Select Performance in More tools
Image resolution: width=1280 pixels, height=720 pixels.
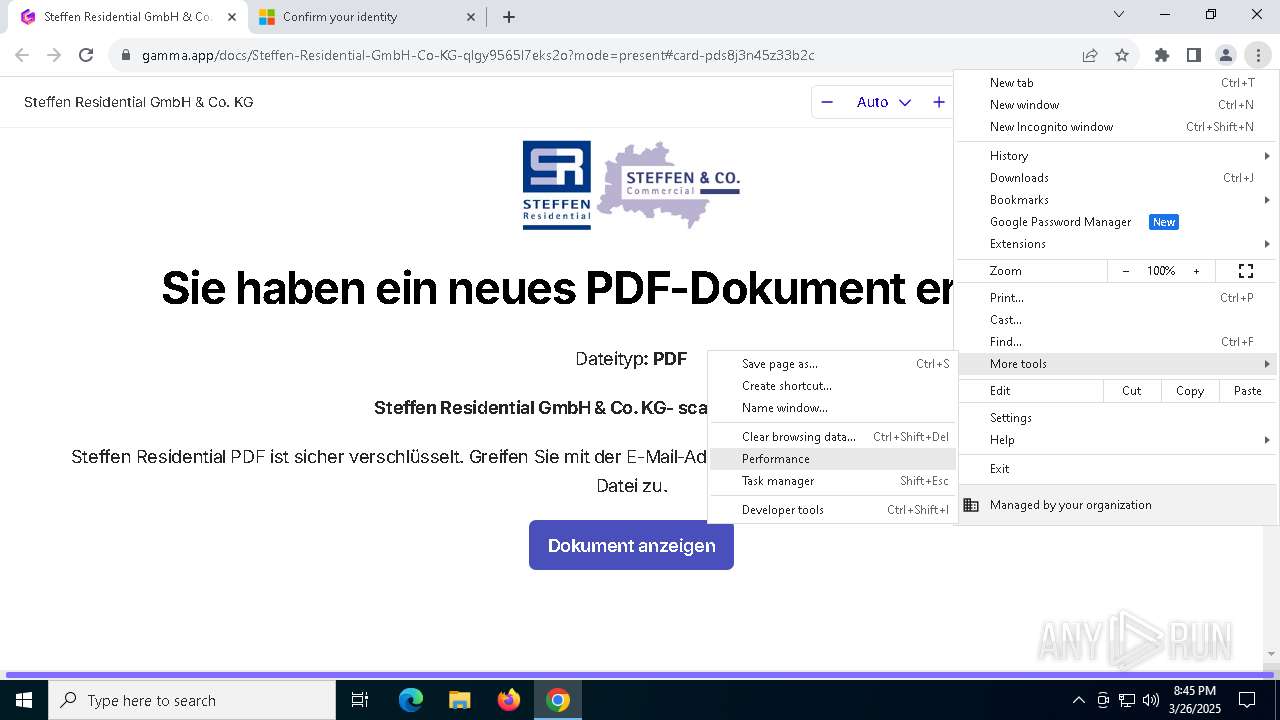[833, 459]
